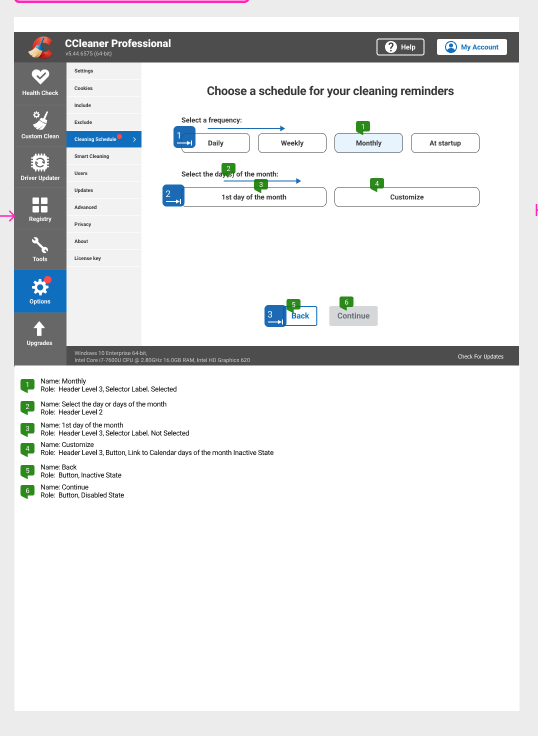Open the Advanced options page
This screenshot has width=538, height=736.
[104, 207]
